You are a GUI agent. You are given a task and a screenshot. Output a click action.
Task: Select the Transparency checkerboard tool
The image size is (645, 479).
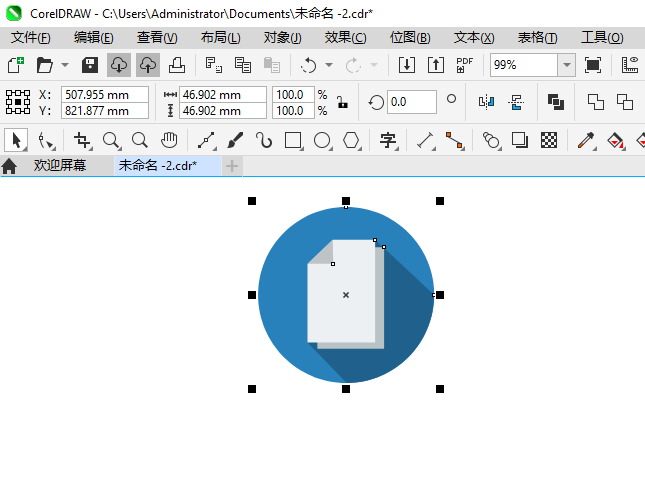[x=549, y=140]
